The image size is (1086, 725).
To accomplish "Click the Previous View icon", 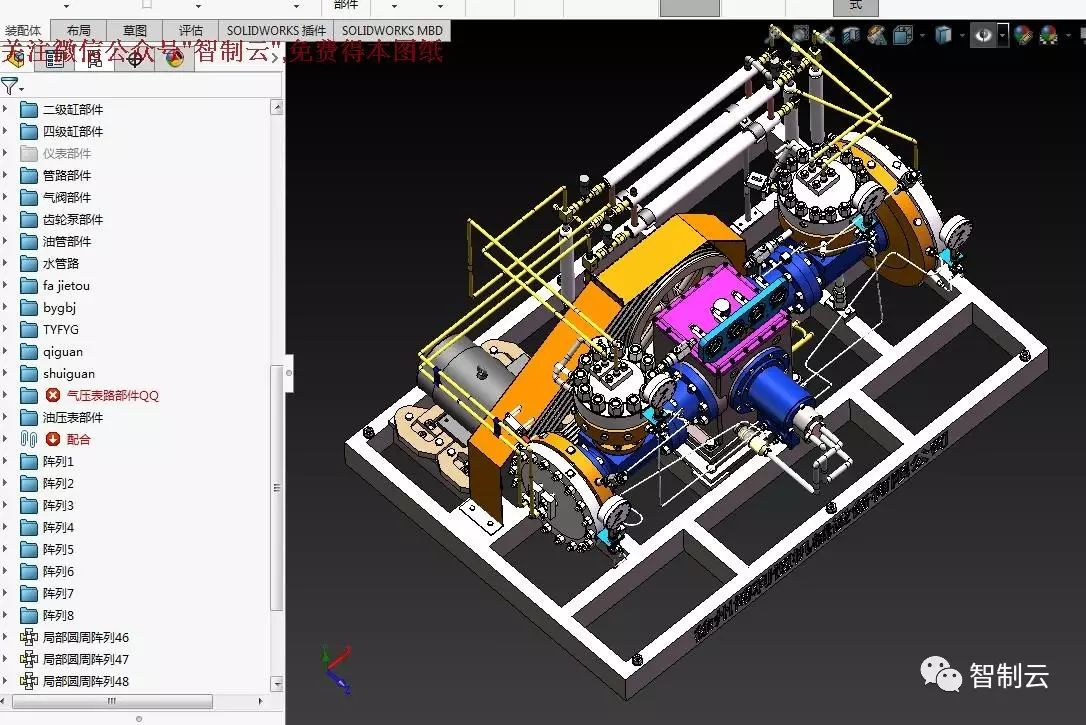I will click(825, 35).
